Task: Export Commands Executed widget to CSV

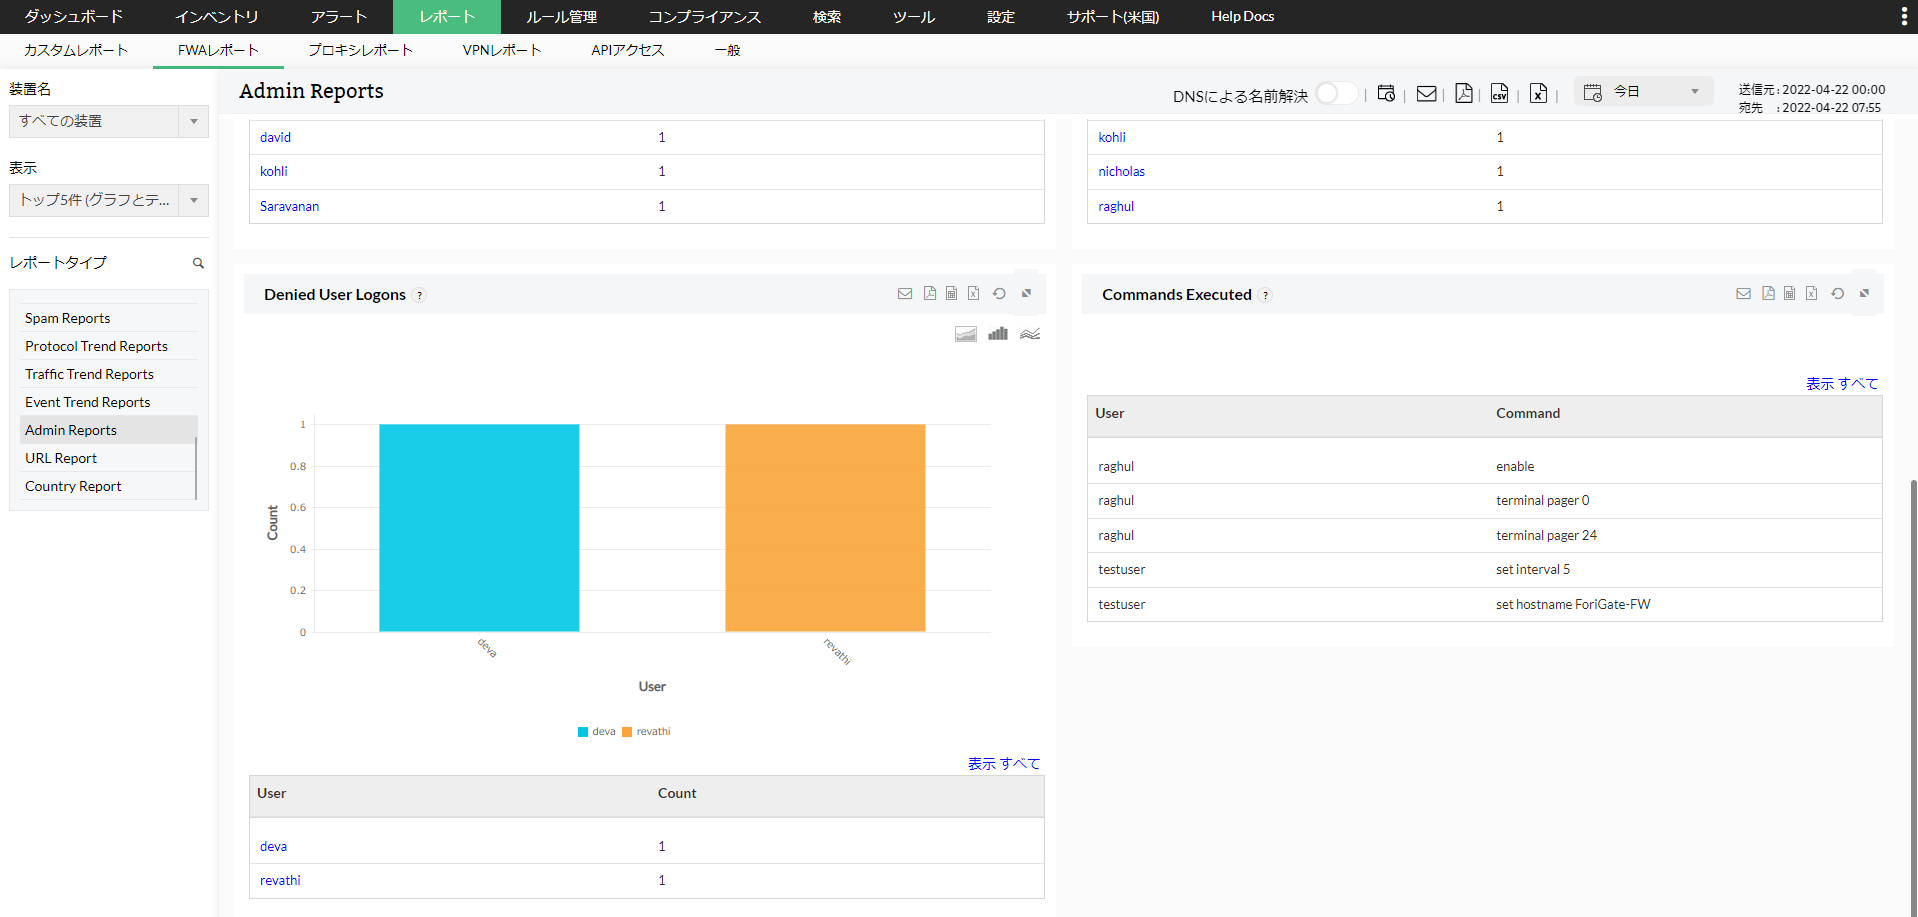Action: pos(1789,293)
